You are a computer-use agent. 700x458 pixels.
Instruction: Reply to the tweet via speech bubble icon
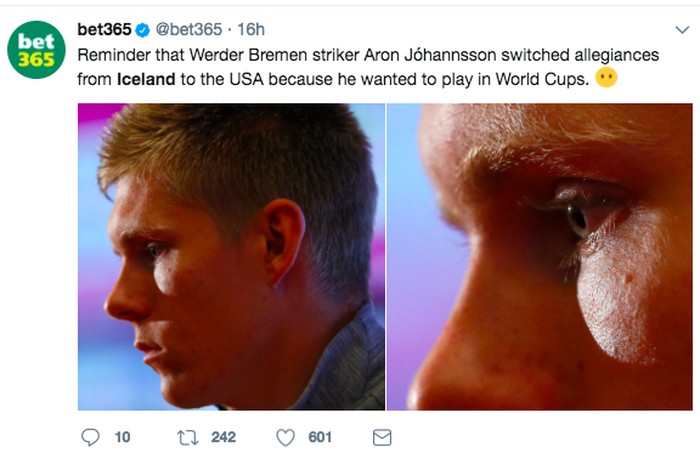click(90, 437)
